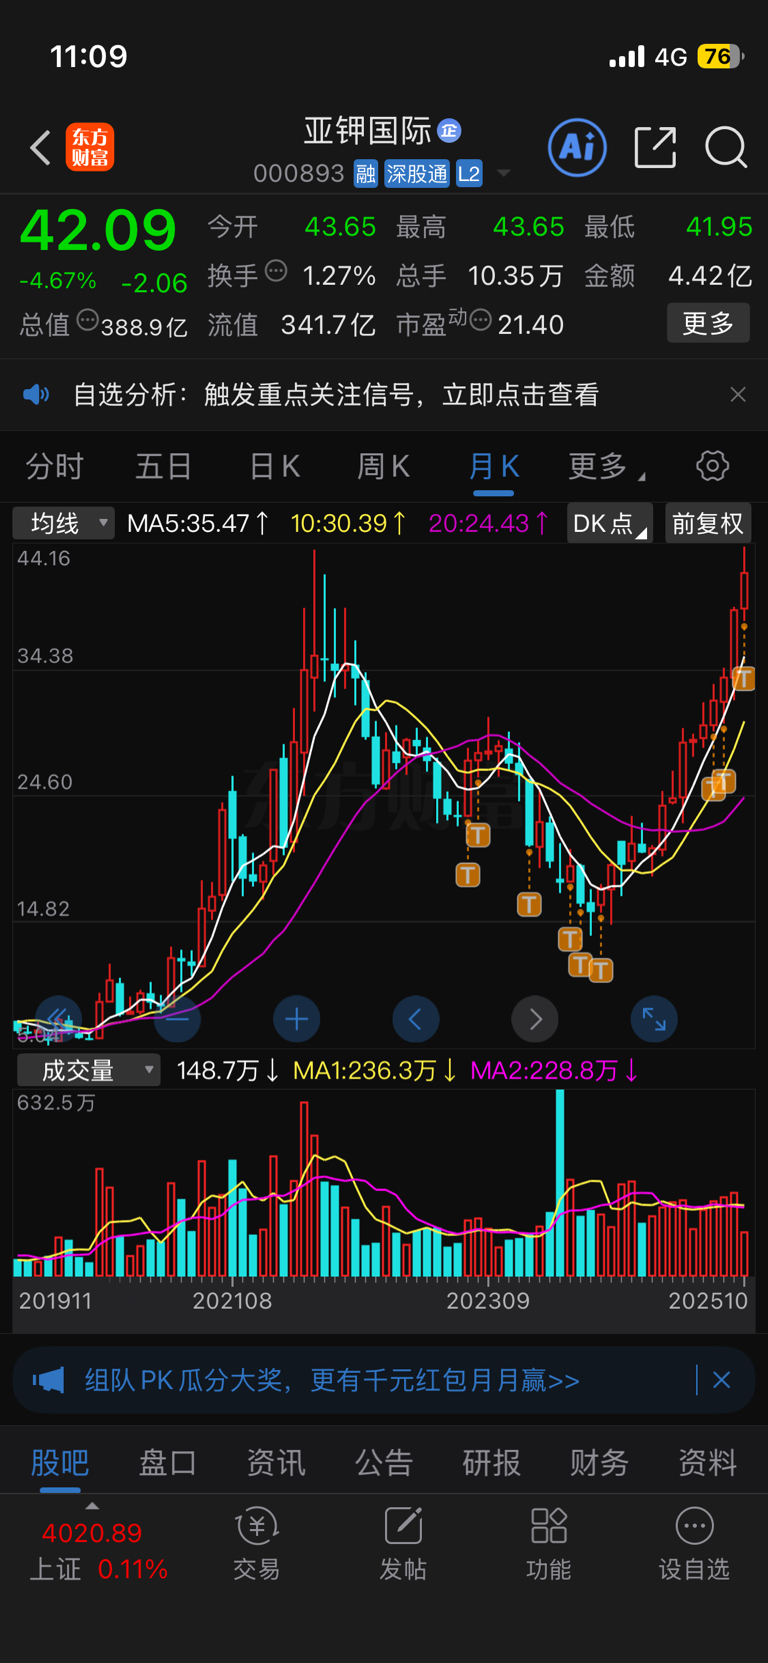Expand the 更多 chart period menu
768x1663 pixels.
coord(606,466)
